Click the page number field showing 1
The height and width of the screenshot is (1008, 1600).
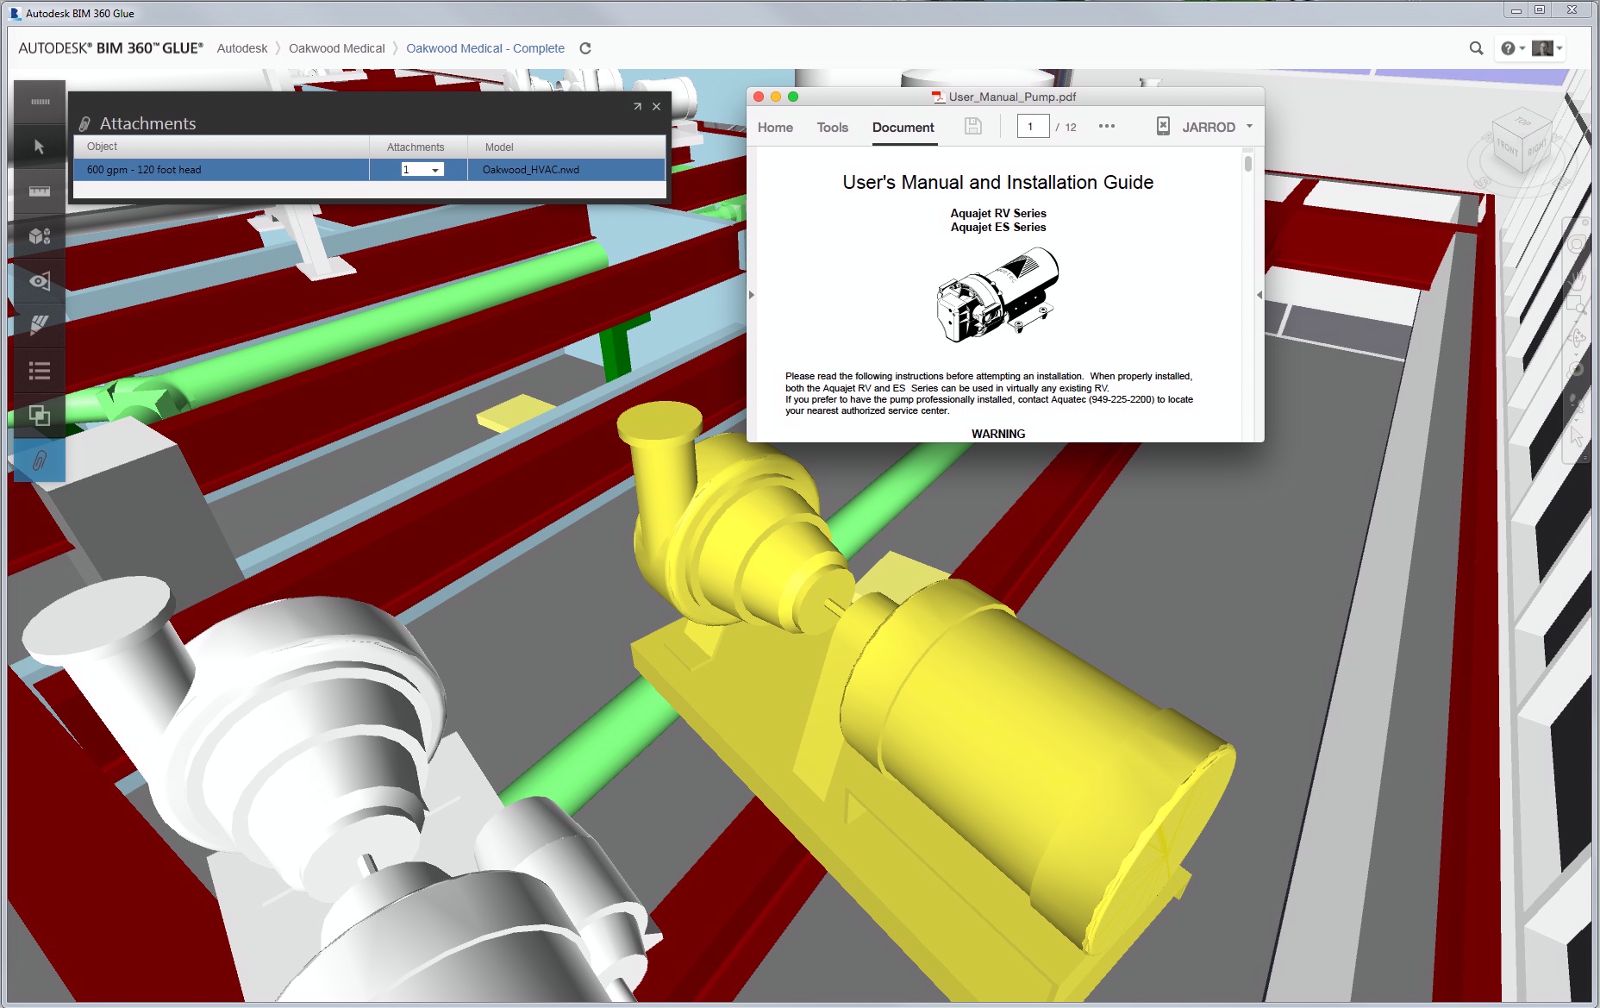point(1033,126)
